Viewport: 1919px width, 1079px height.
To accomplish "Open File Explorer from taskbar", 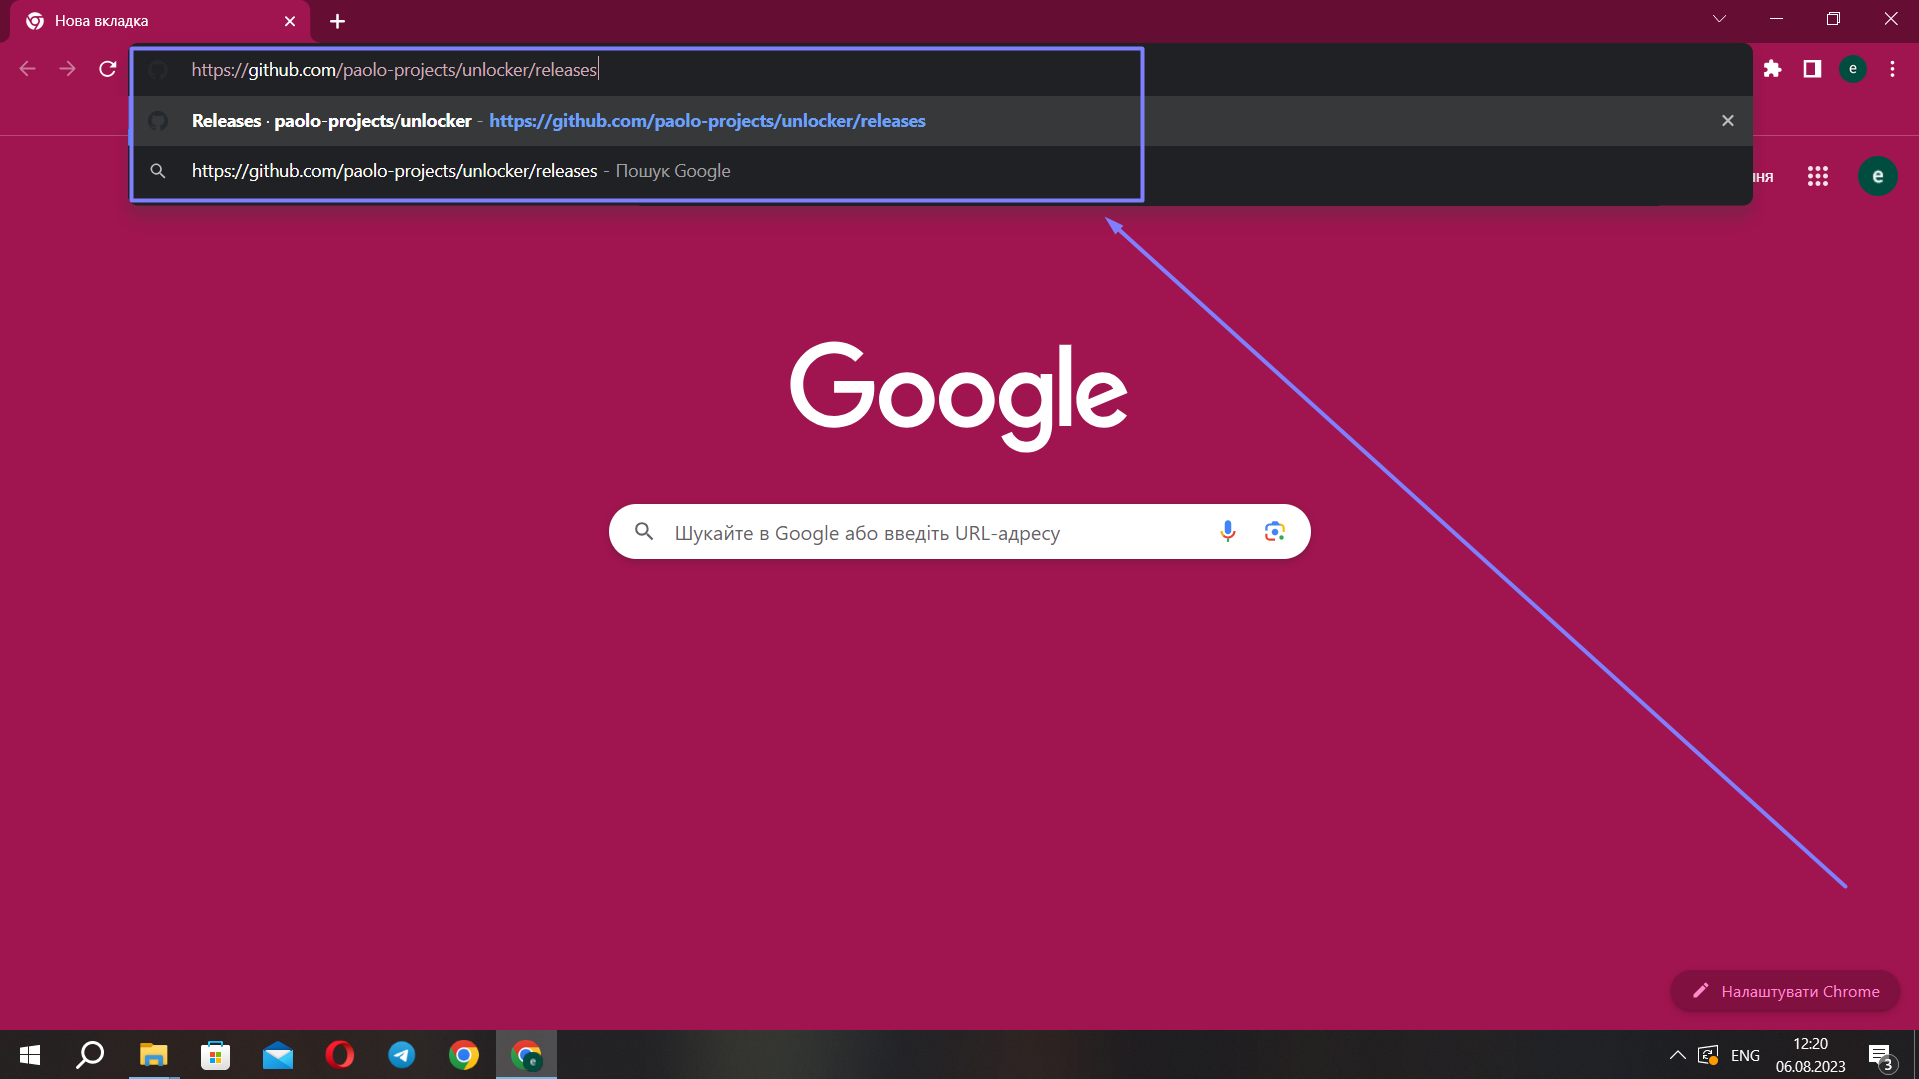I will pyautogui.click(x=153, y=1055).
